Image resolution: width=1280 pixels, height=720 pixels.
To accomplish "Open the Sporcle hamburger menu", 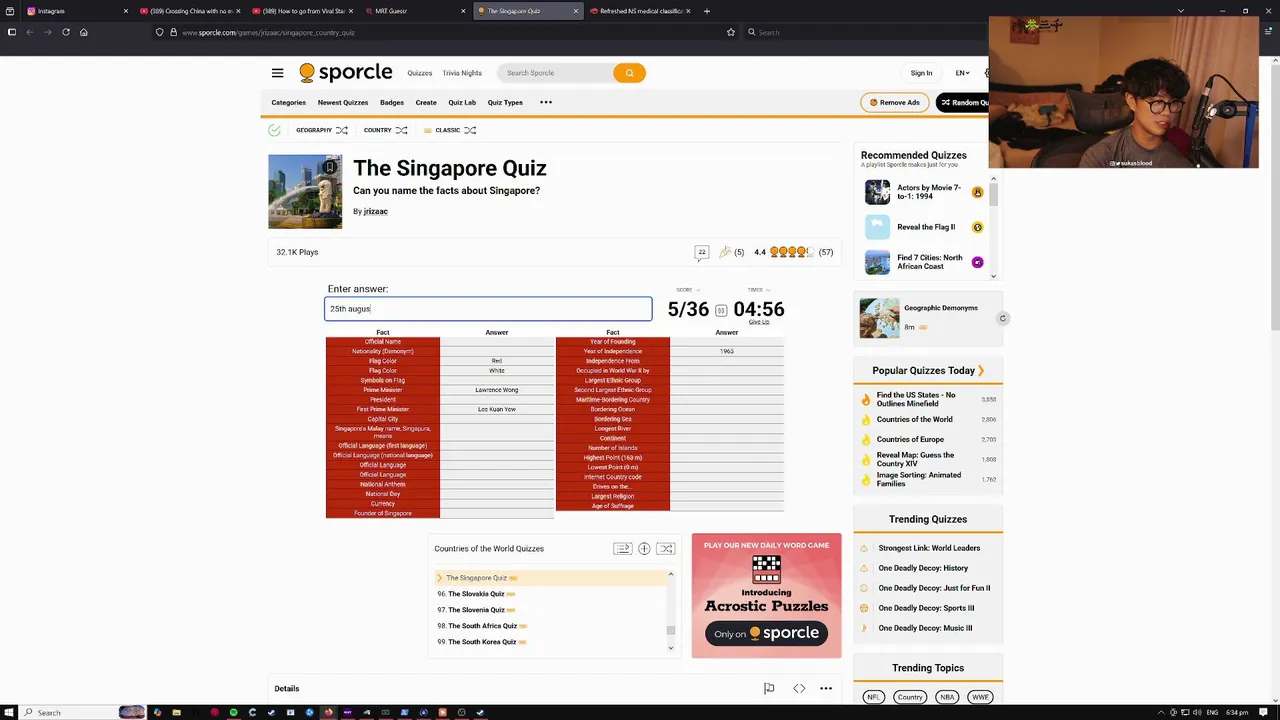I will 277,73.
